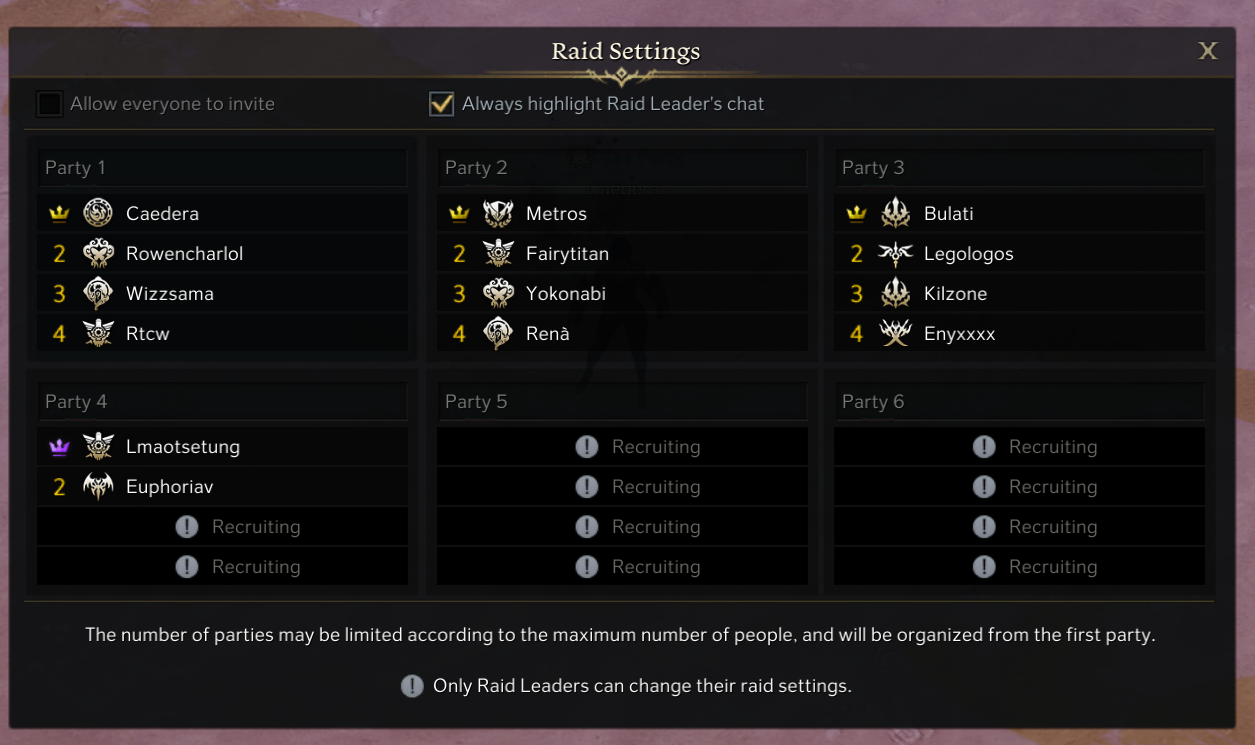Screen dimensions: 1255x745
Task: Select the Party 5 header
Action: click(x=621, y=401)
